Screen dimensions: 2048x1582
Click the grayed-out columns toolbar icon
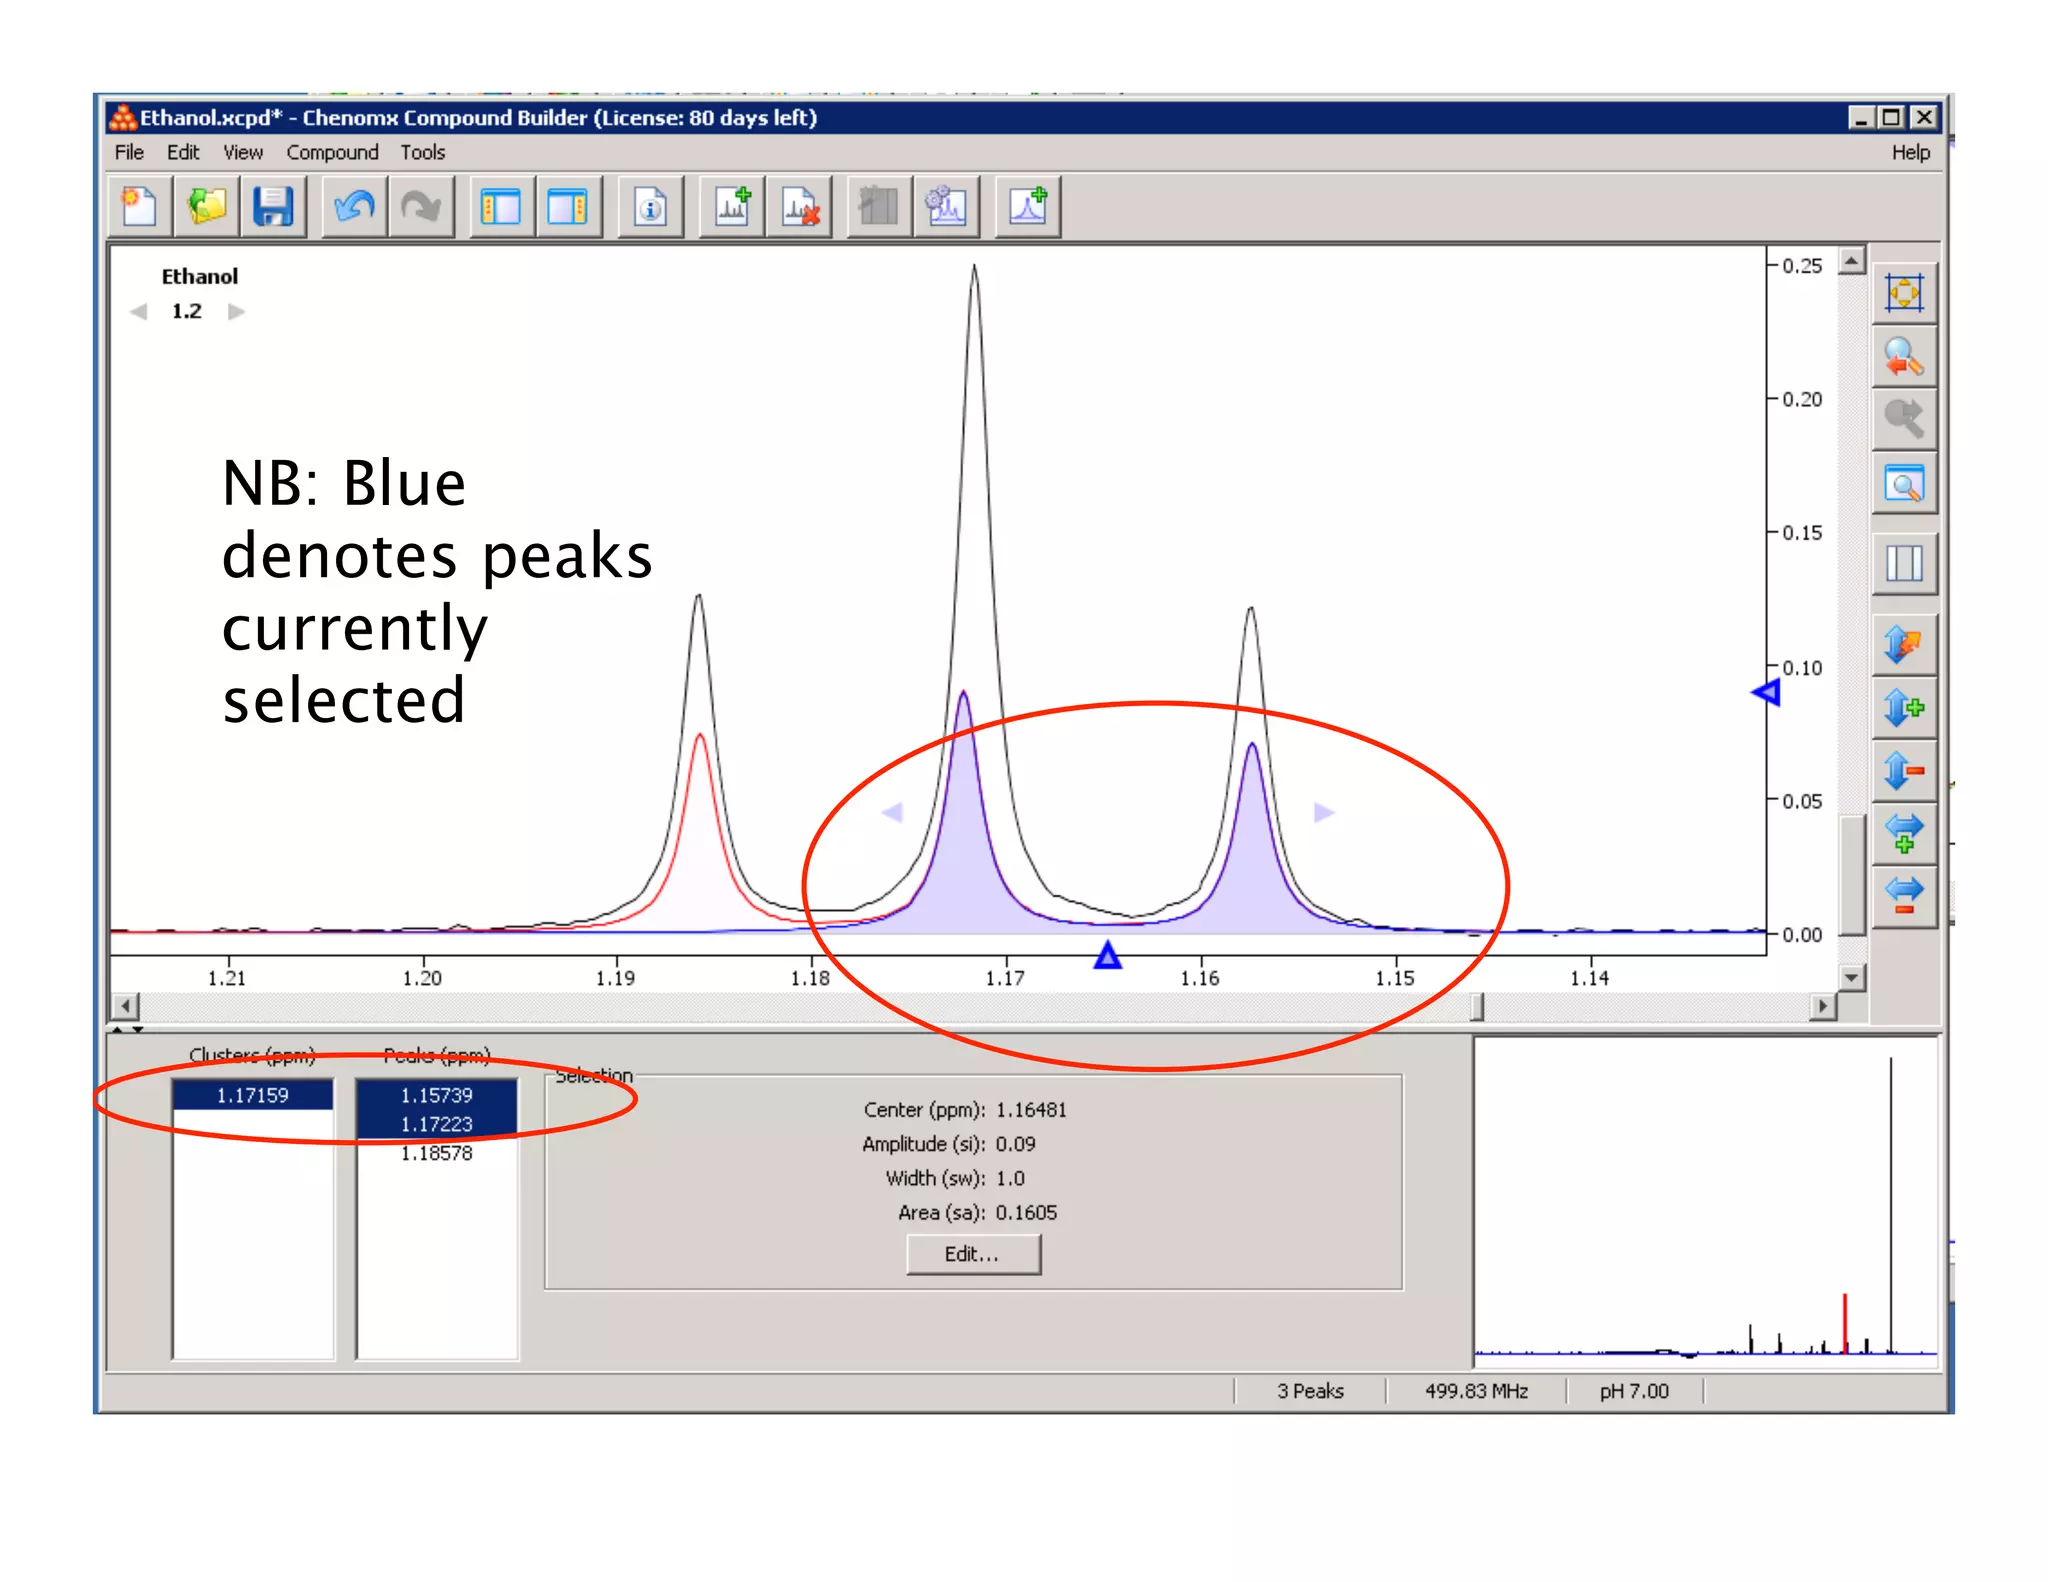pos(879,207)
